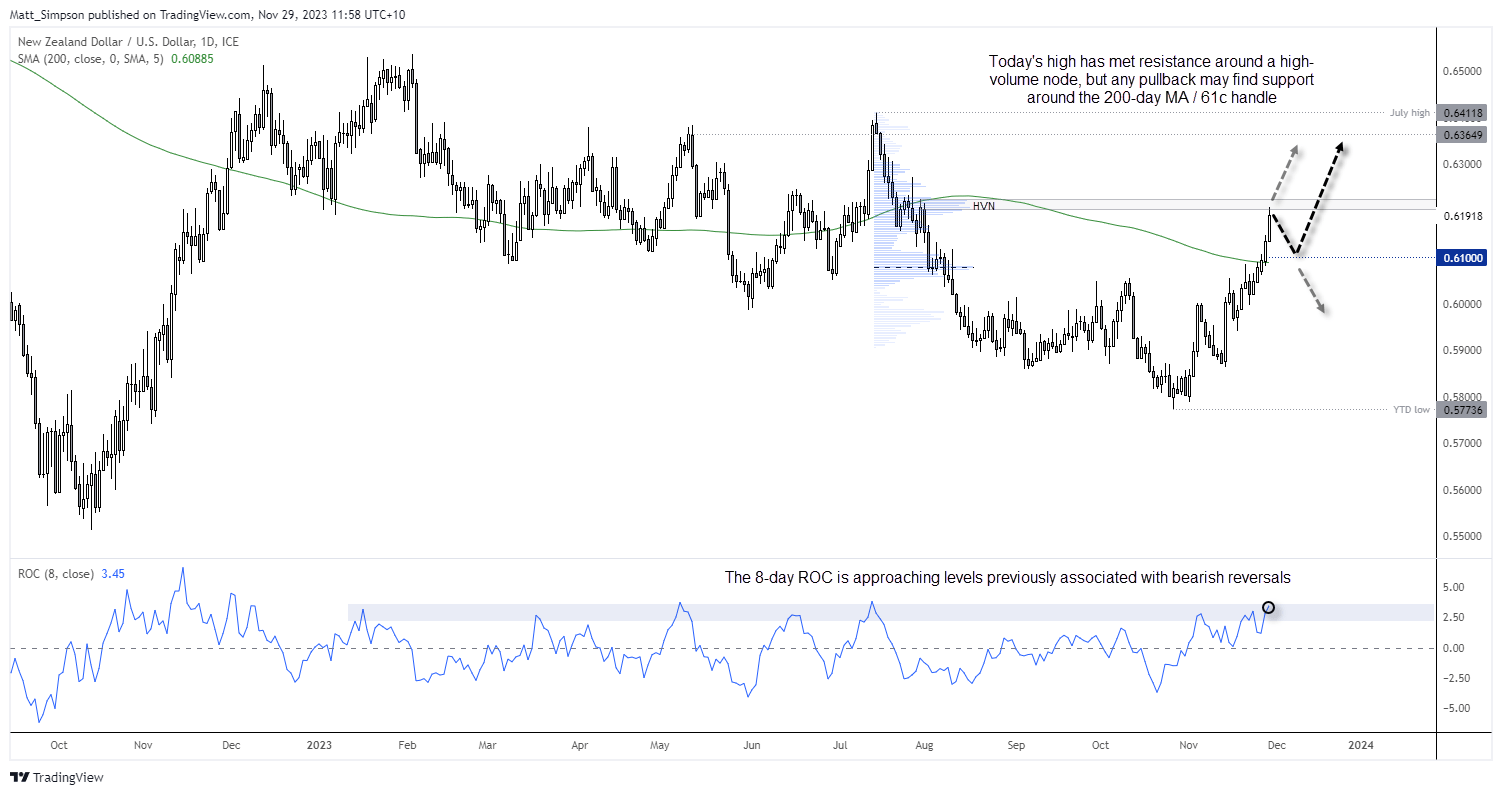Image resolution: width=1502 pixels, height=795 pixels.
Task: Click the 0.57736 YTD low price label
Action: point(1462,409)
